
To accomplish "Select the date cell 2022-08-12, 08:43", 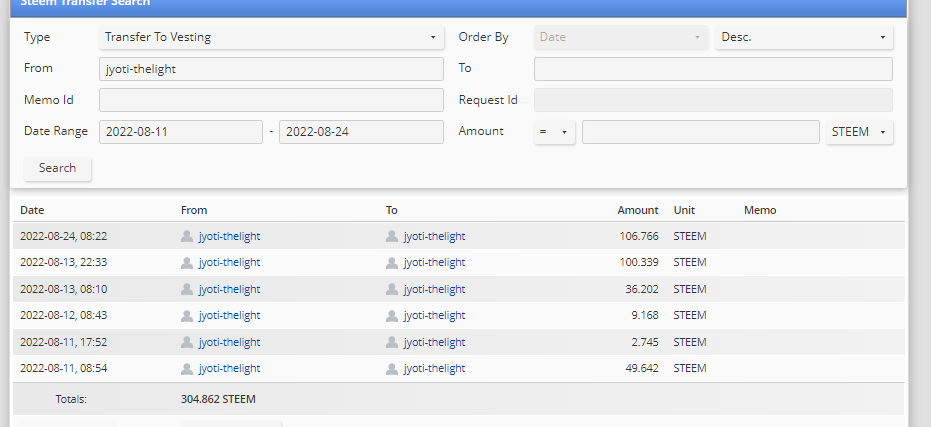I will coord(64,315).
